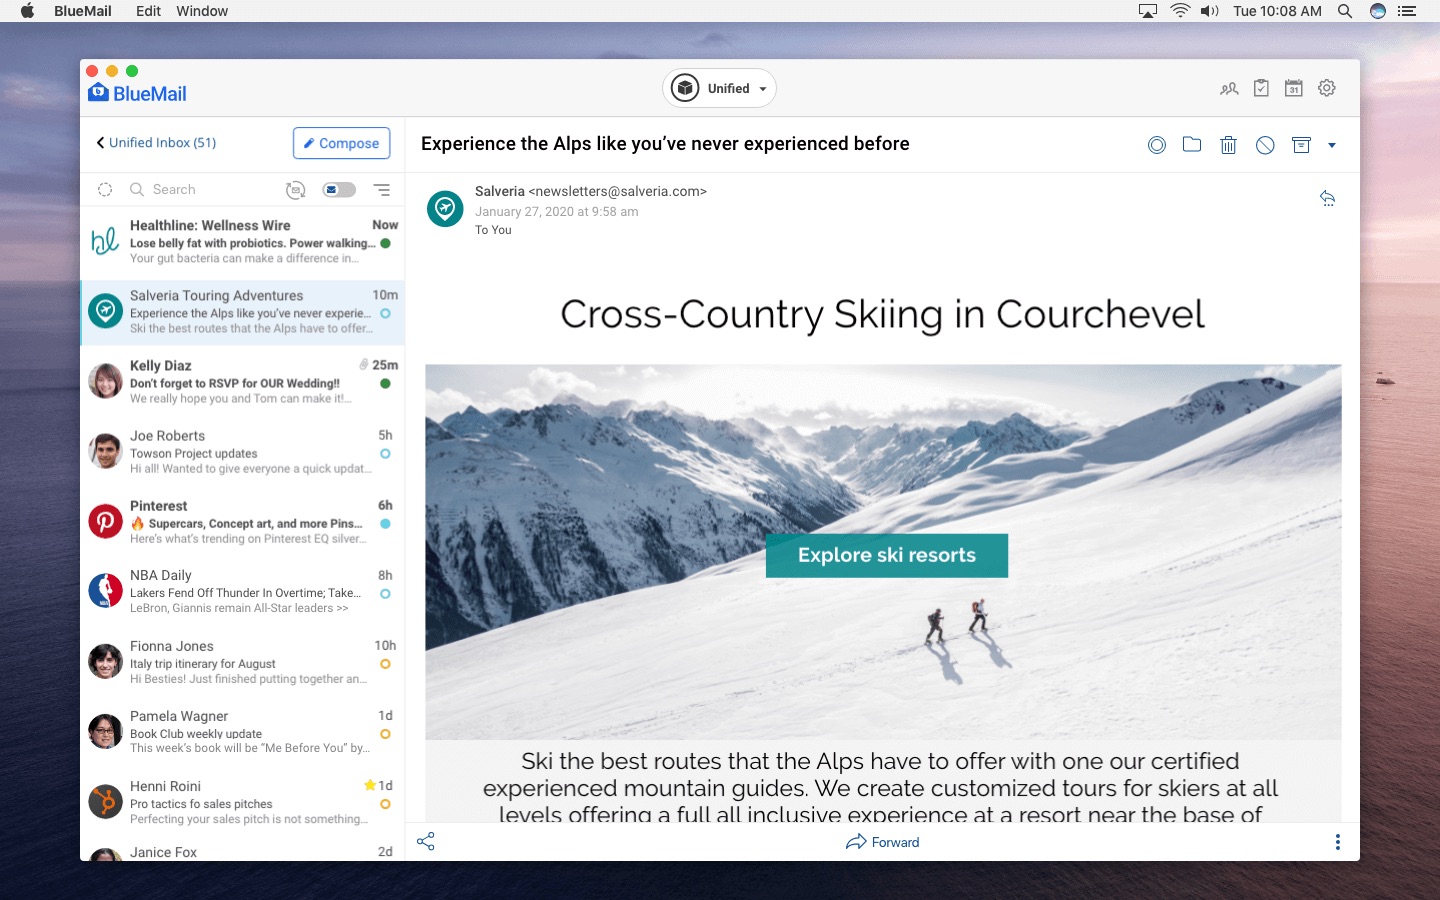
Task: Mark email as unread circle icon
Action: 1157,145
